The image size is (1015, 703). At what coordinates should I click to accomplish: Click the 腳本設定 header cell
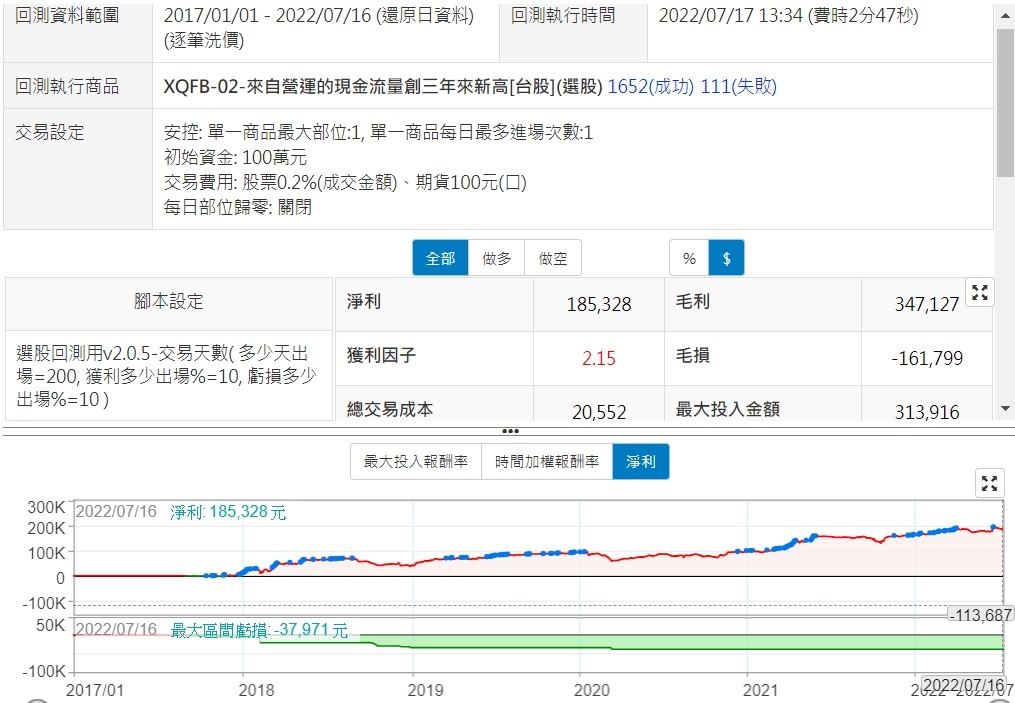click(x=169, y=302)
